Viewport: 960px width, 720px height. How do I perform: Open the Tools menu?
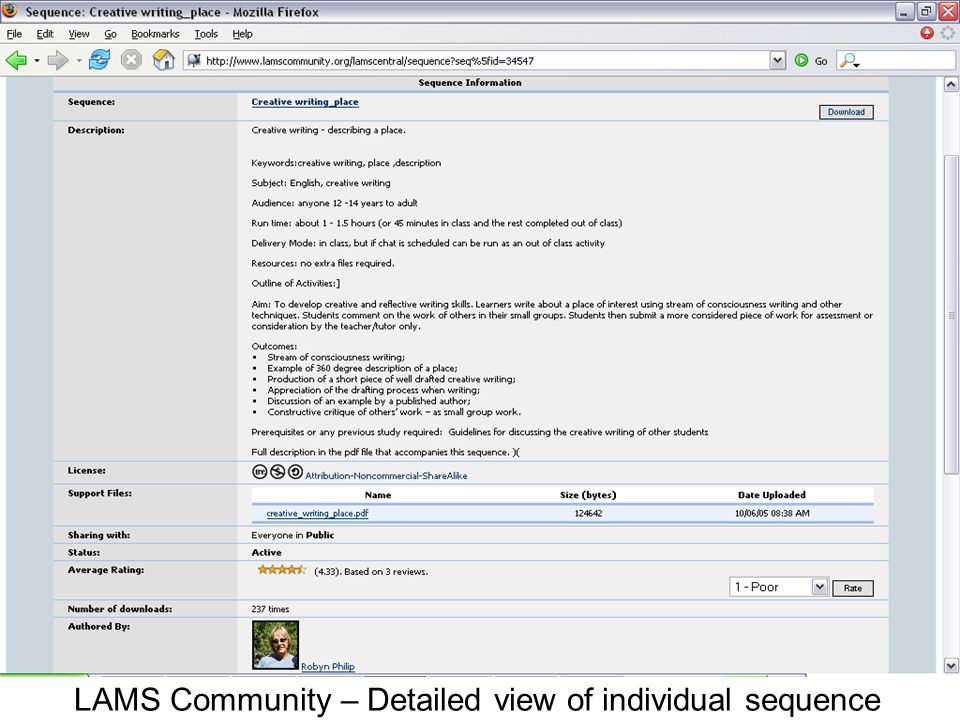(206, 34)
